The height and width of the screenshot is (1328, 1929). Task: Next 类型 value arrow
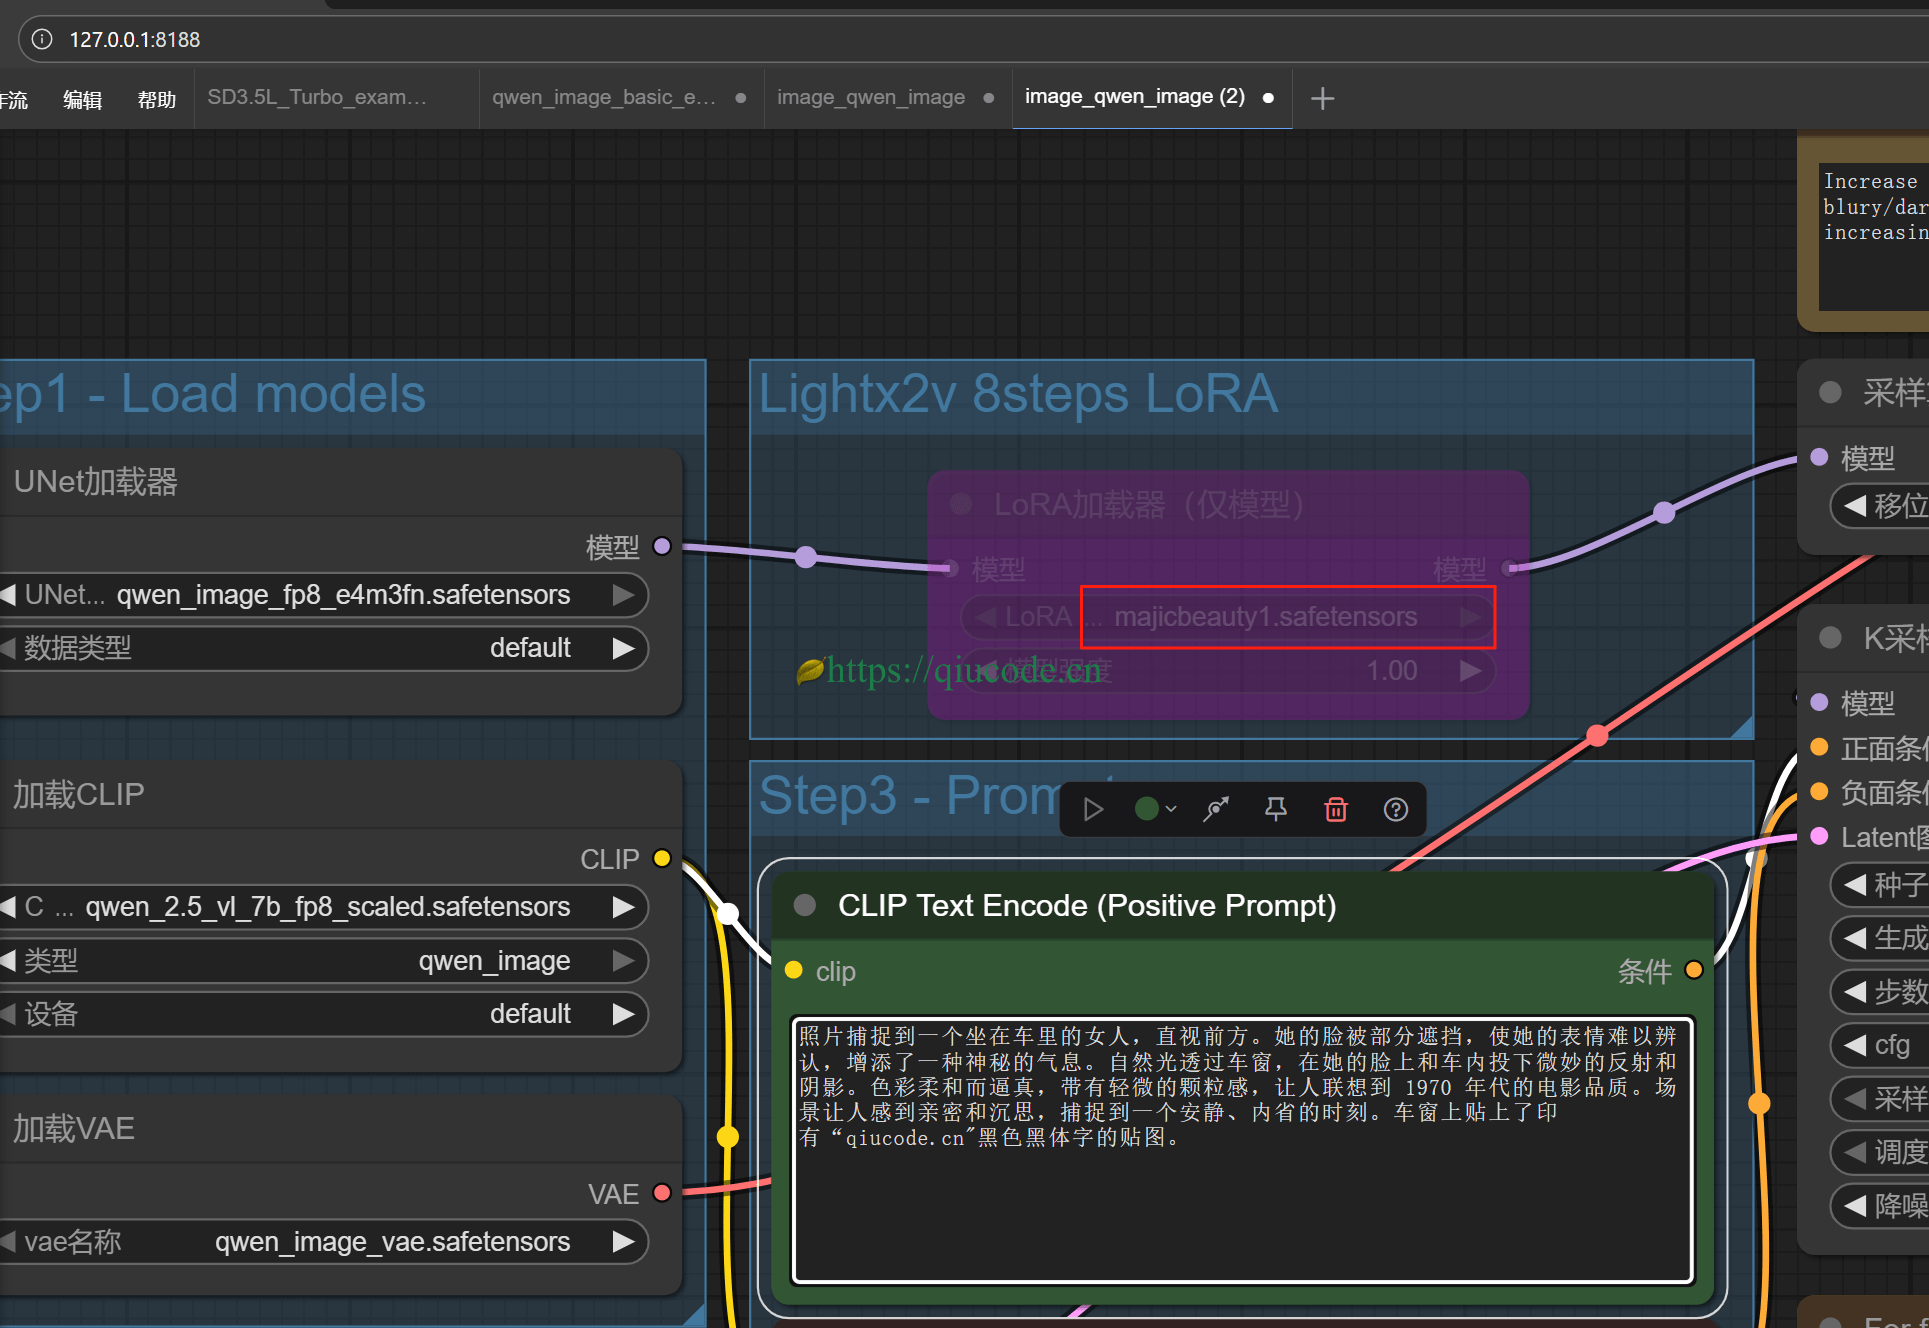click(623, 961)
